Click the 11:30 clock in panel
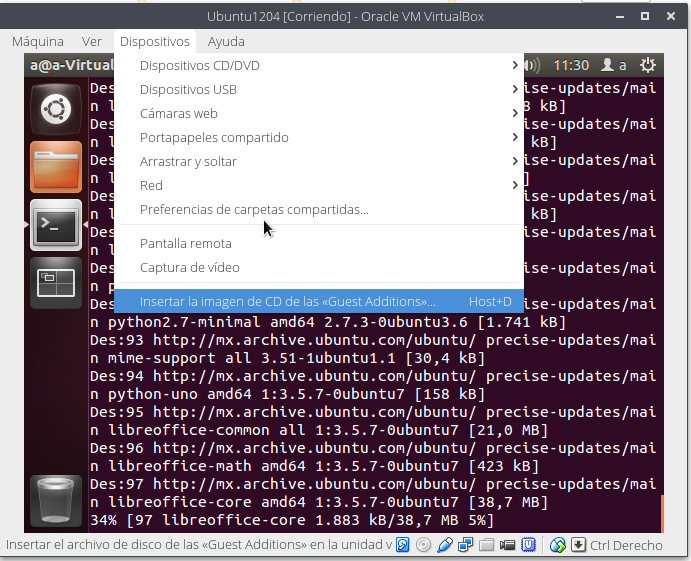 point(571,65)
